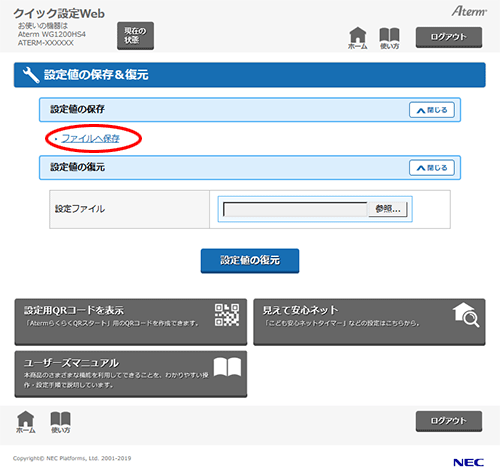Click the top ログアウト button
This screenshot has width=500, height=476.
pyautogui.click(x=449, y=37)
